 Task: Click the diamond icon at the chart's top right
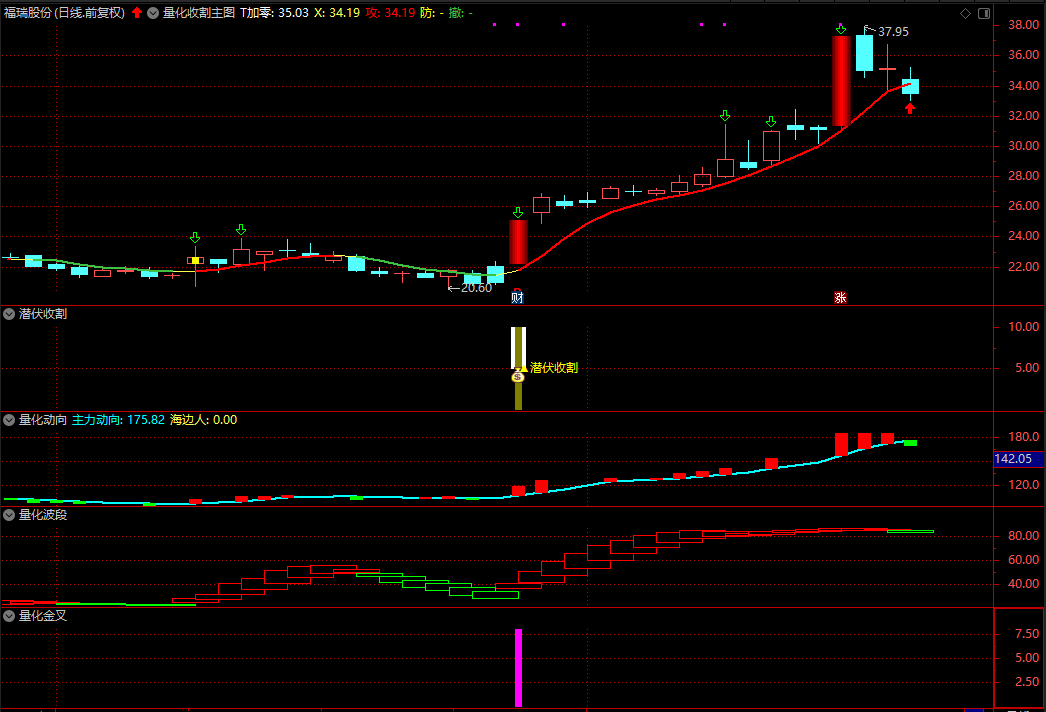coord(965,13)
